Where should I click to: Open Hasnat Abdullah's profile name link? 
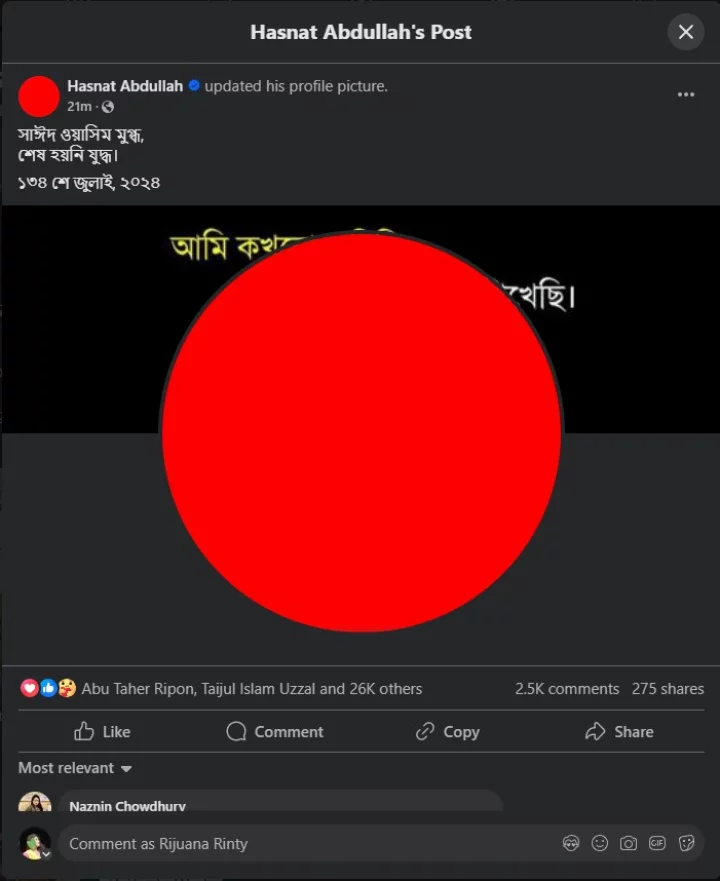coord(125,86)
